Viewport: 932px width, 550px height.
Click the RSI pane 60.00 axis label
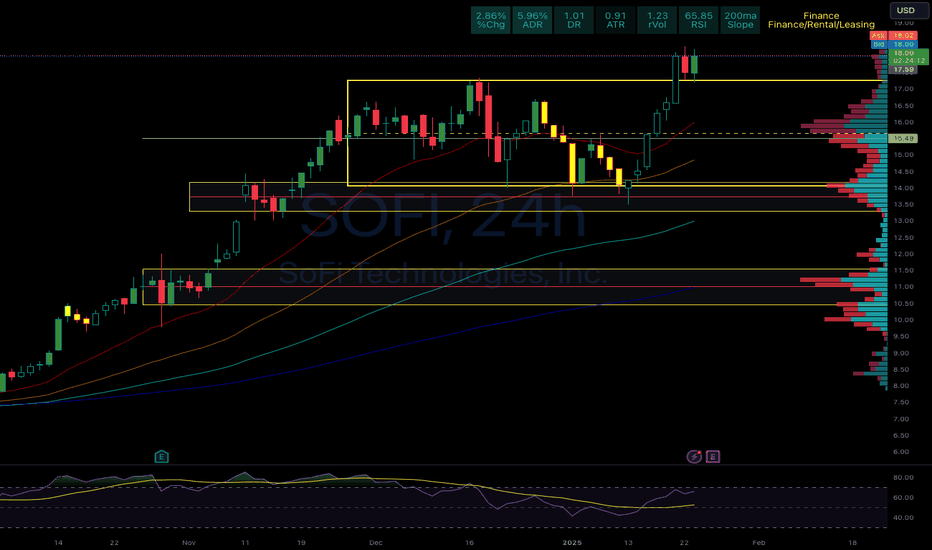tap(903, 498)
